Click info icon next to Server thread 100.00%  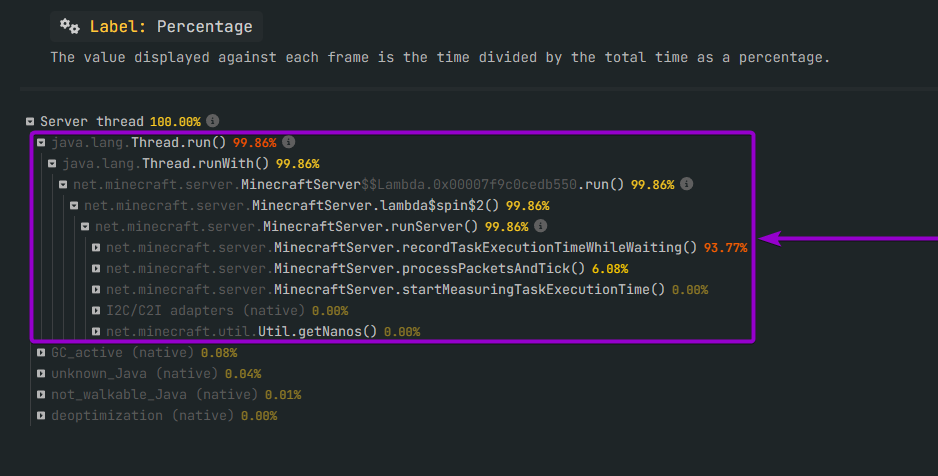click(212, 121)
